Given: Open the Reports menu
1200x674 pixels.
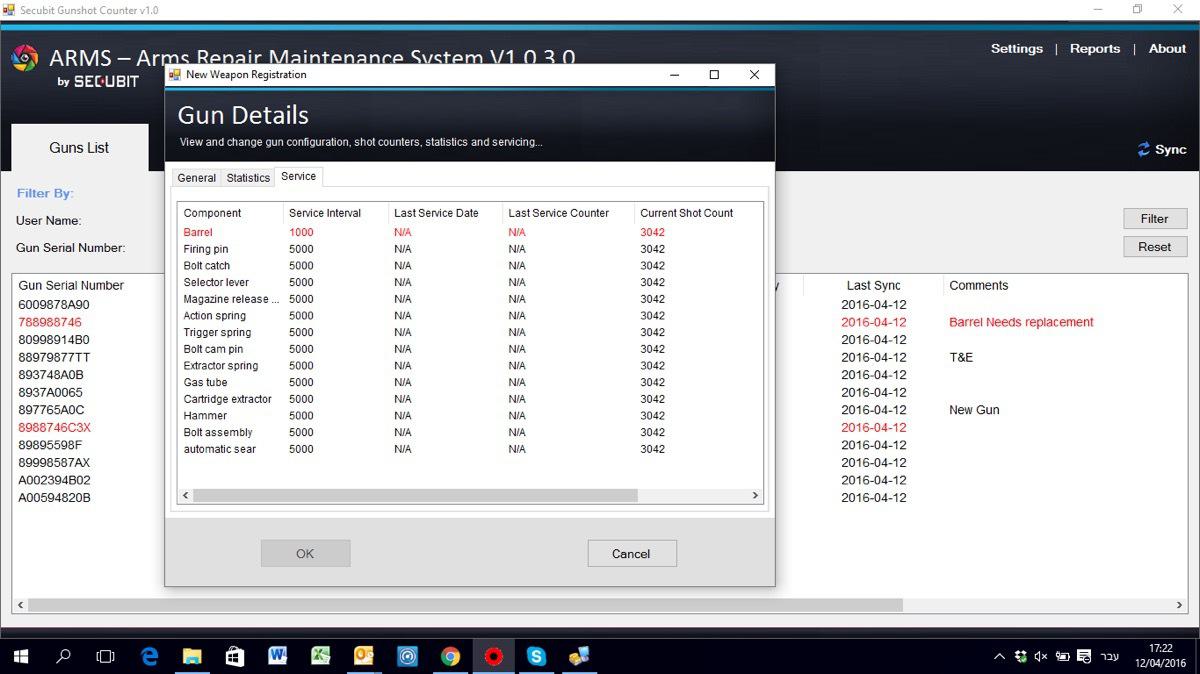Looking at the screenshot, I should pos(1094,49).
